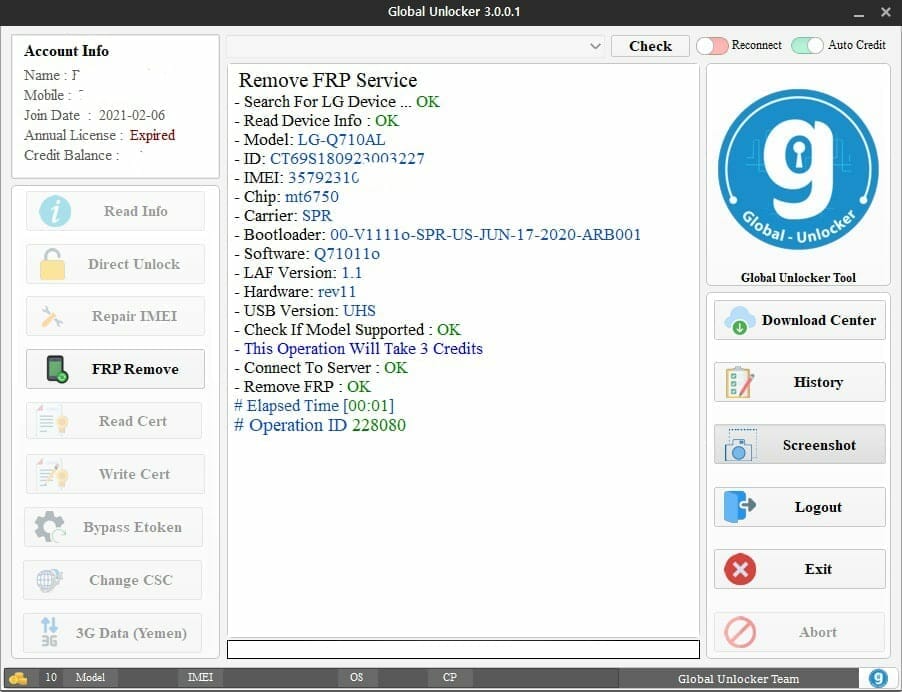Click the large Global Unlocker logo
Image resolution: width=902 pixels, height=692 pixels.
[798, 169]
